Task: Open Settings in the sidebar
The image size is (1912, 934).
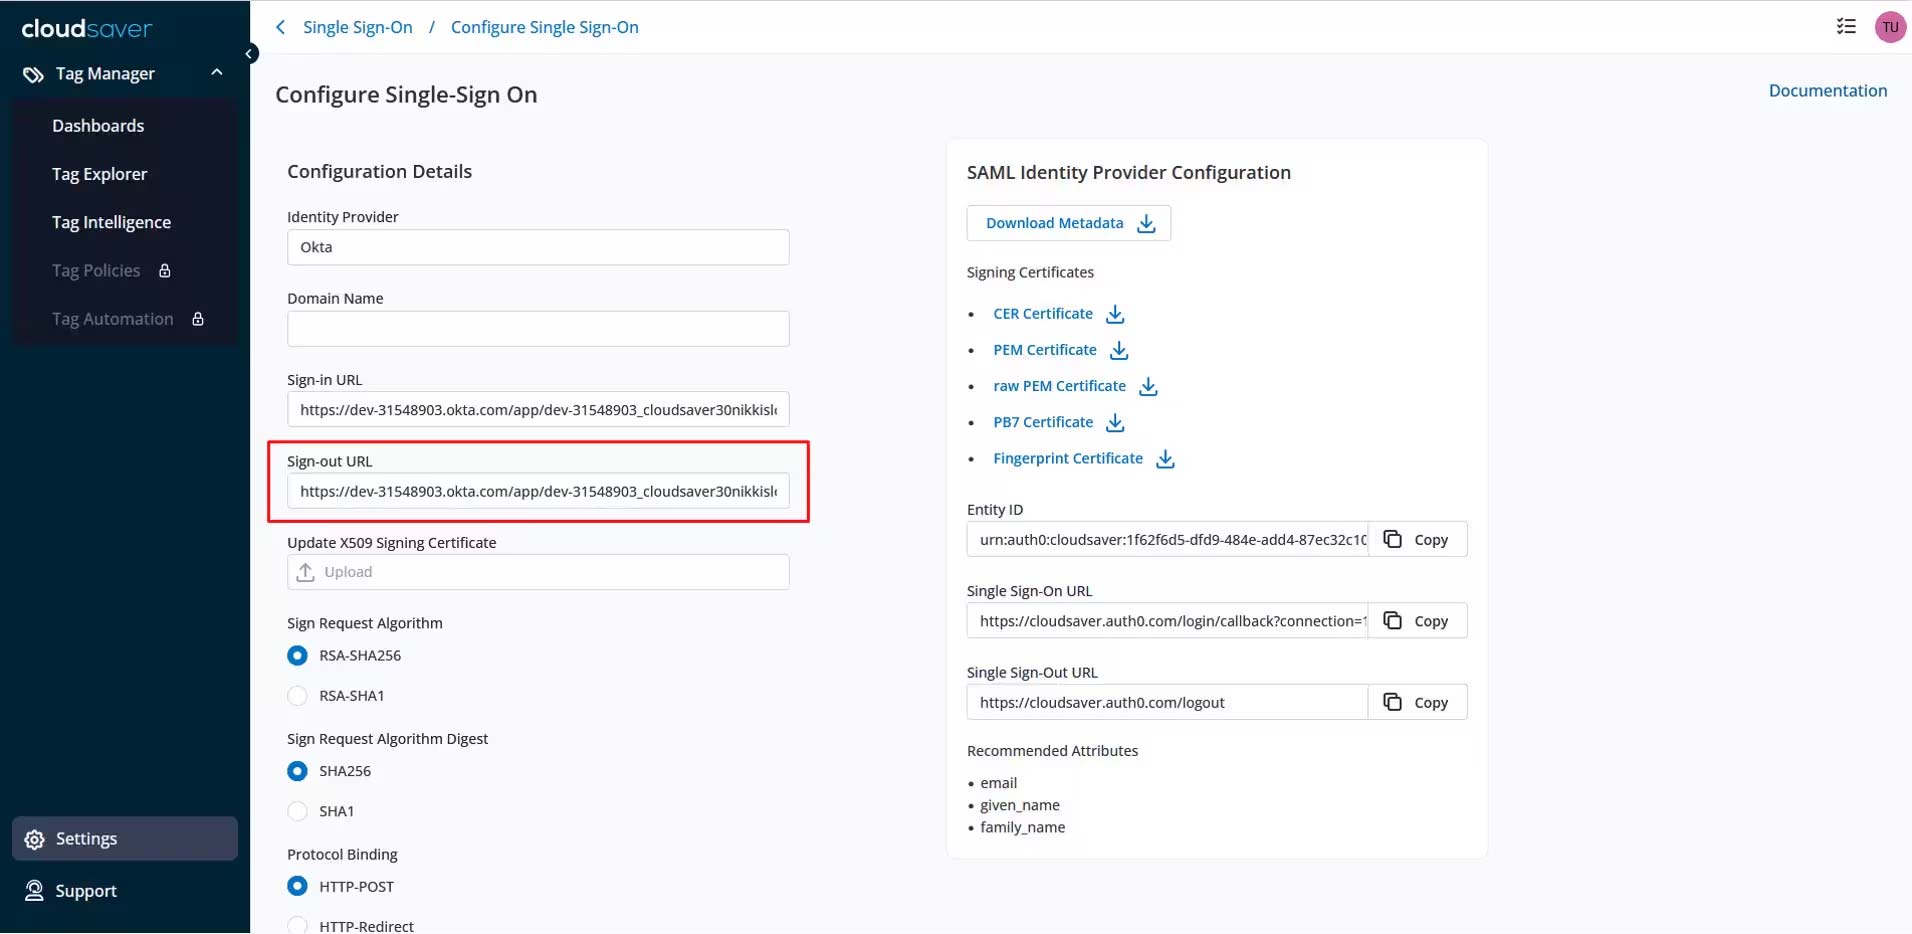Action: pyautogui.click(x=86, y=839)
